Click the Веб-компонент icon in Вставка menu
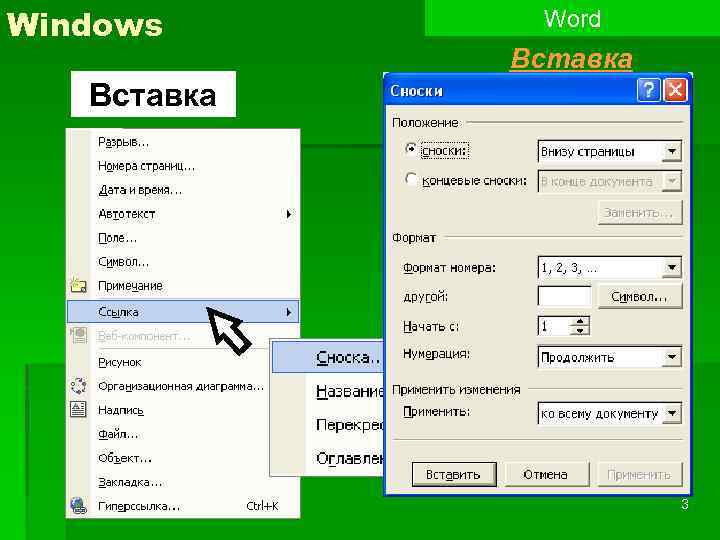This screenshot has height=540, width=720. click(x=79, y=336)
